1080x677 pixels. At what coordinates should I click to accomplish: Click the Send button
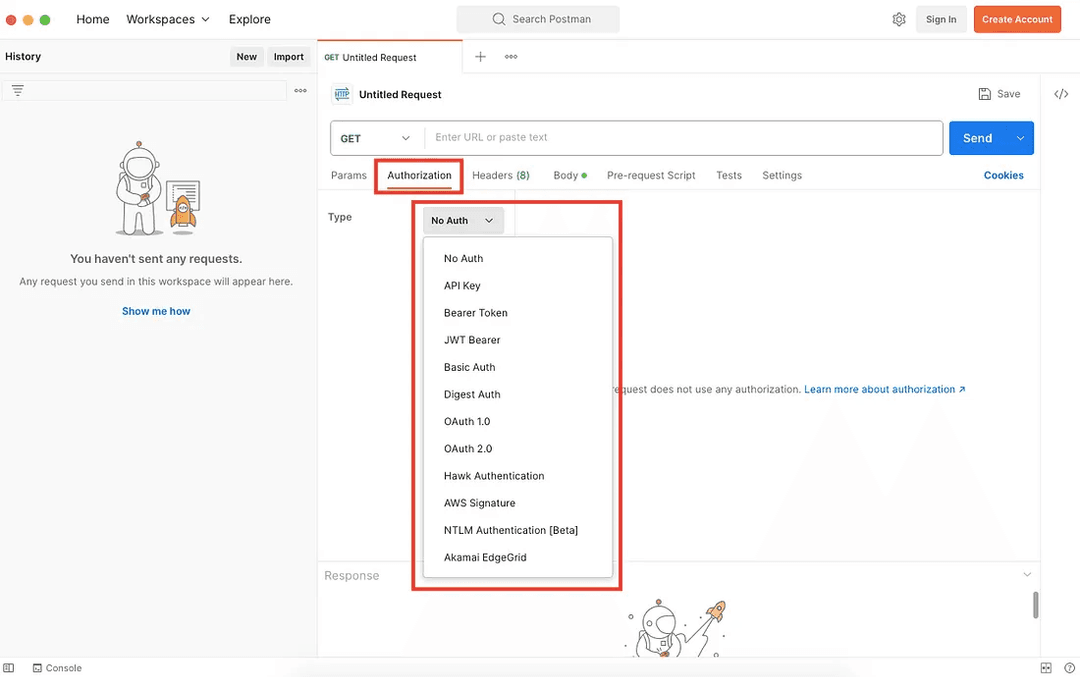[977, 138]
